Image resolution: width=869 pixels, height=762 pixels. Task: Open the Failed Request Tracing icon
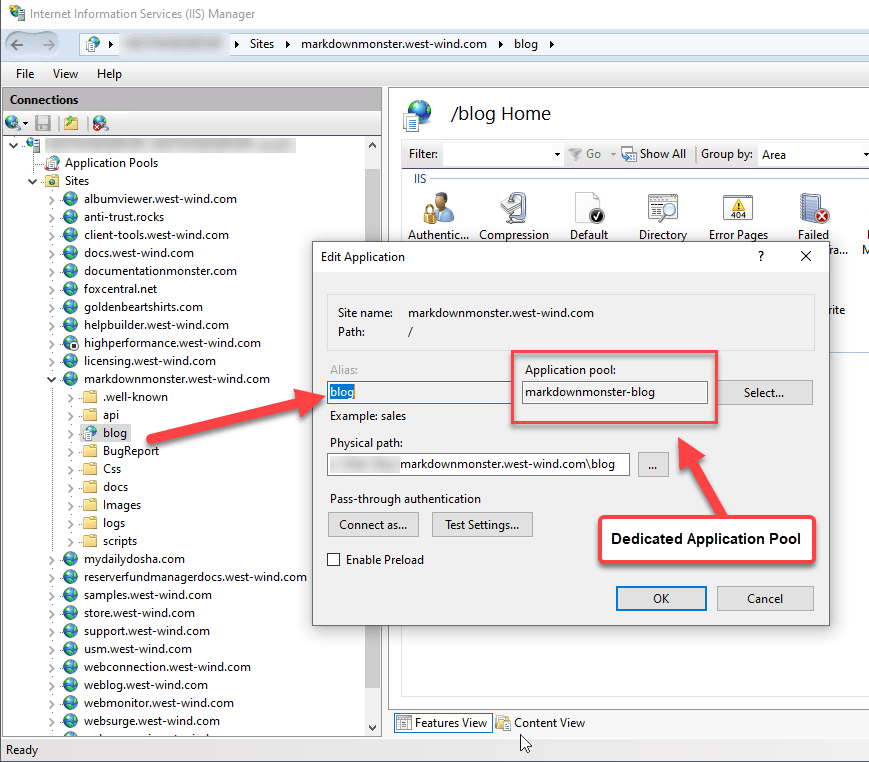(814, 207)
